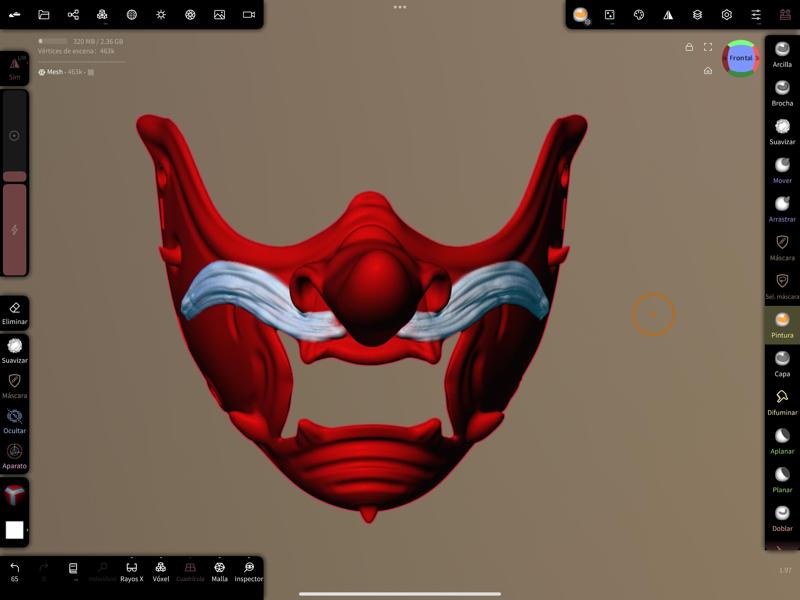Open the lighting sun menu
Image resolution: width=800 pixels, height=600 pixels.
(161, 14)
